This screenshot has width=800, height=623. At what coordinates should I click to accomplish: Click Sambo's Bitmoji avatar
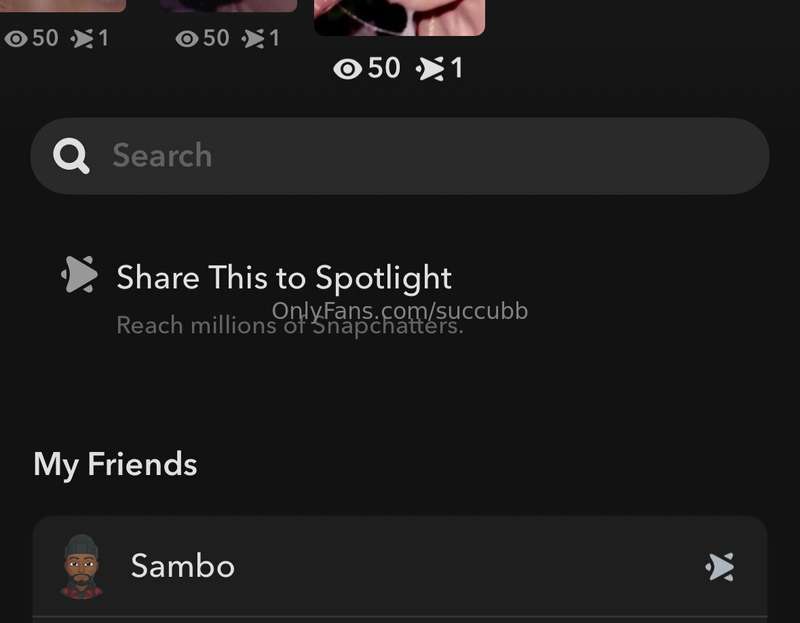pyautogui.click(x=81, y=566)
